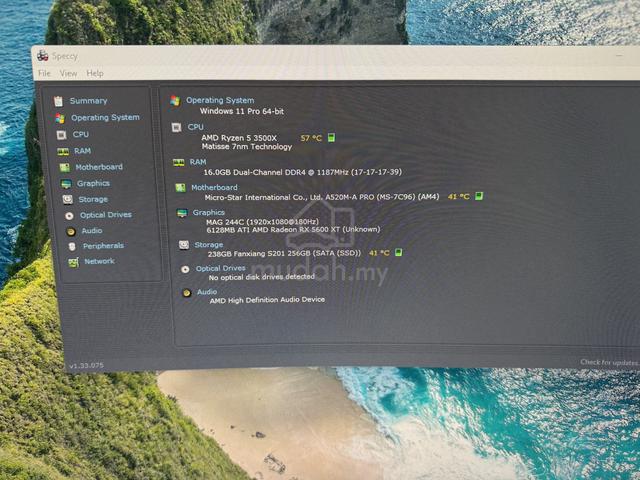
Task: Click the Graphics monitor icon in sidebar
Action: click(x=66, y=184)
